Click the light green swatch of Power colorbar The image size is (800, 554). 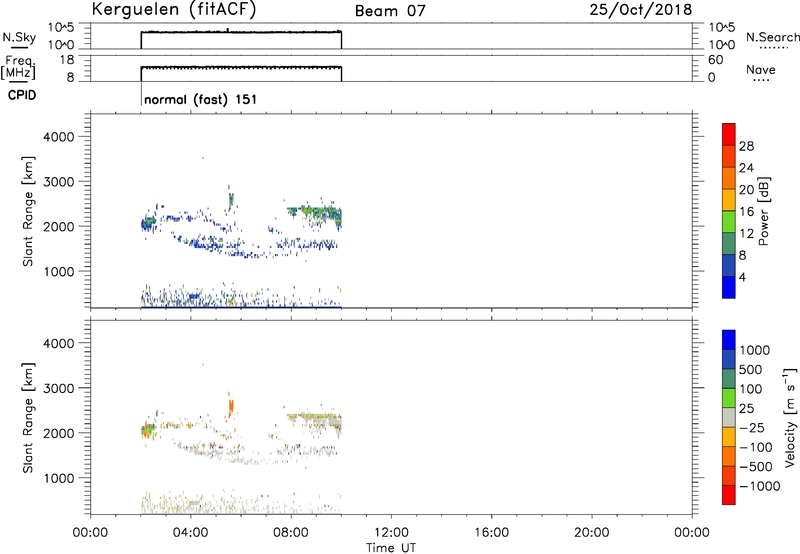729,221
